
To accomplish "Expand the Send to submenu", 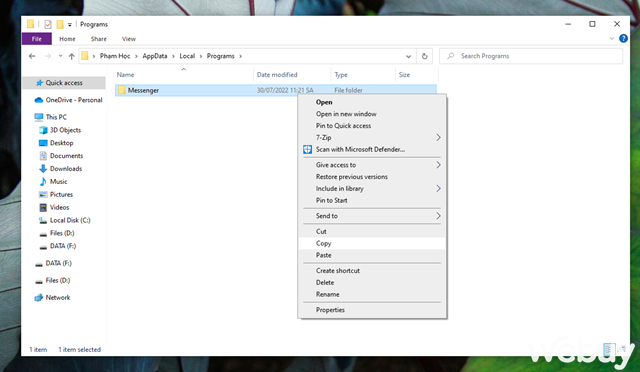I will click(372, 216).
